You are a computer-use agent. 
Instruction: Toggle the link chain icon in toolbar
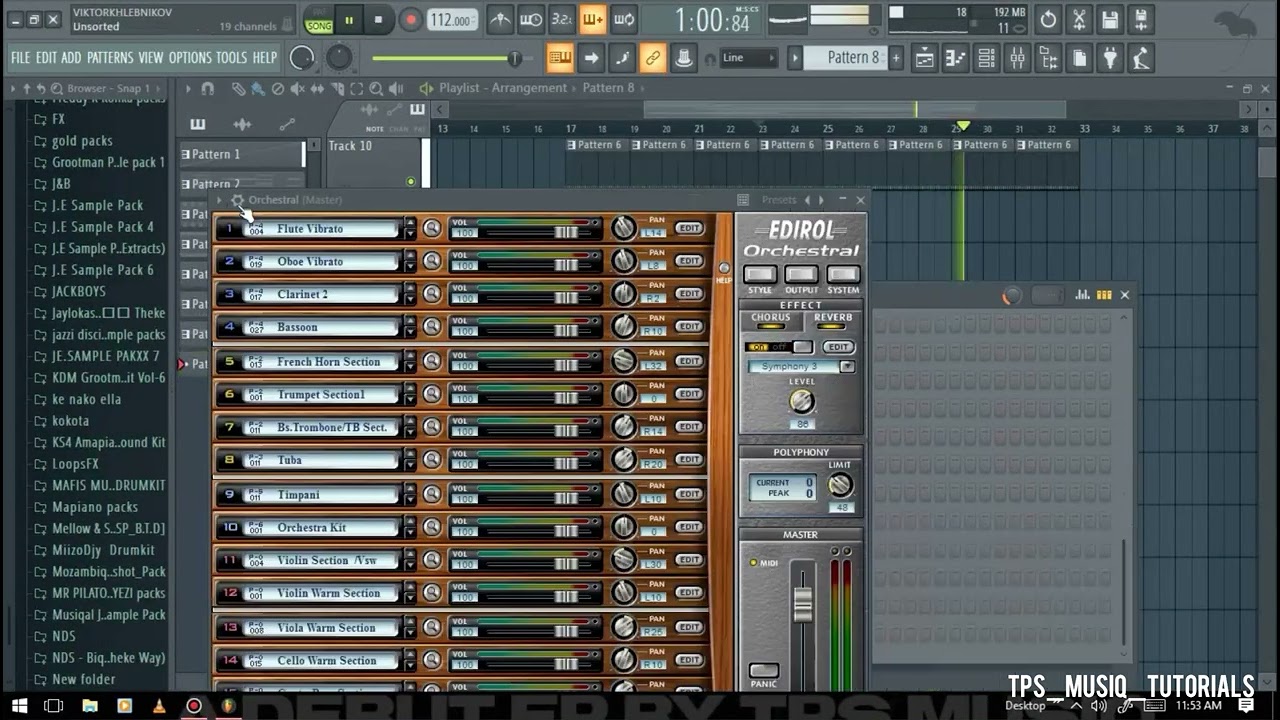click(x=653, y=58)
